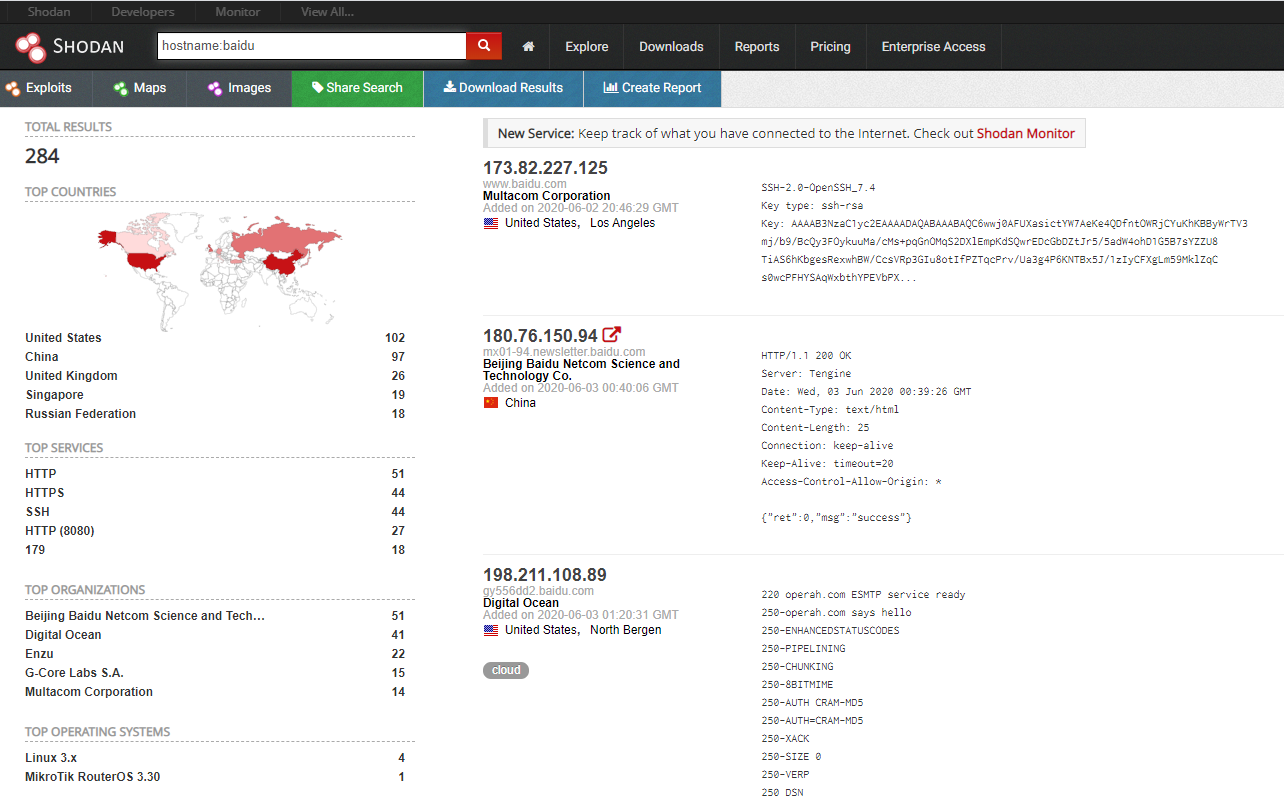Go to the home icon
The width and height of the screenshot is (1284, 806).
tap(528, 47)
